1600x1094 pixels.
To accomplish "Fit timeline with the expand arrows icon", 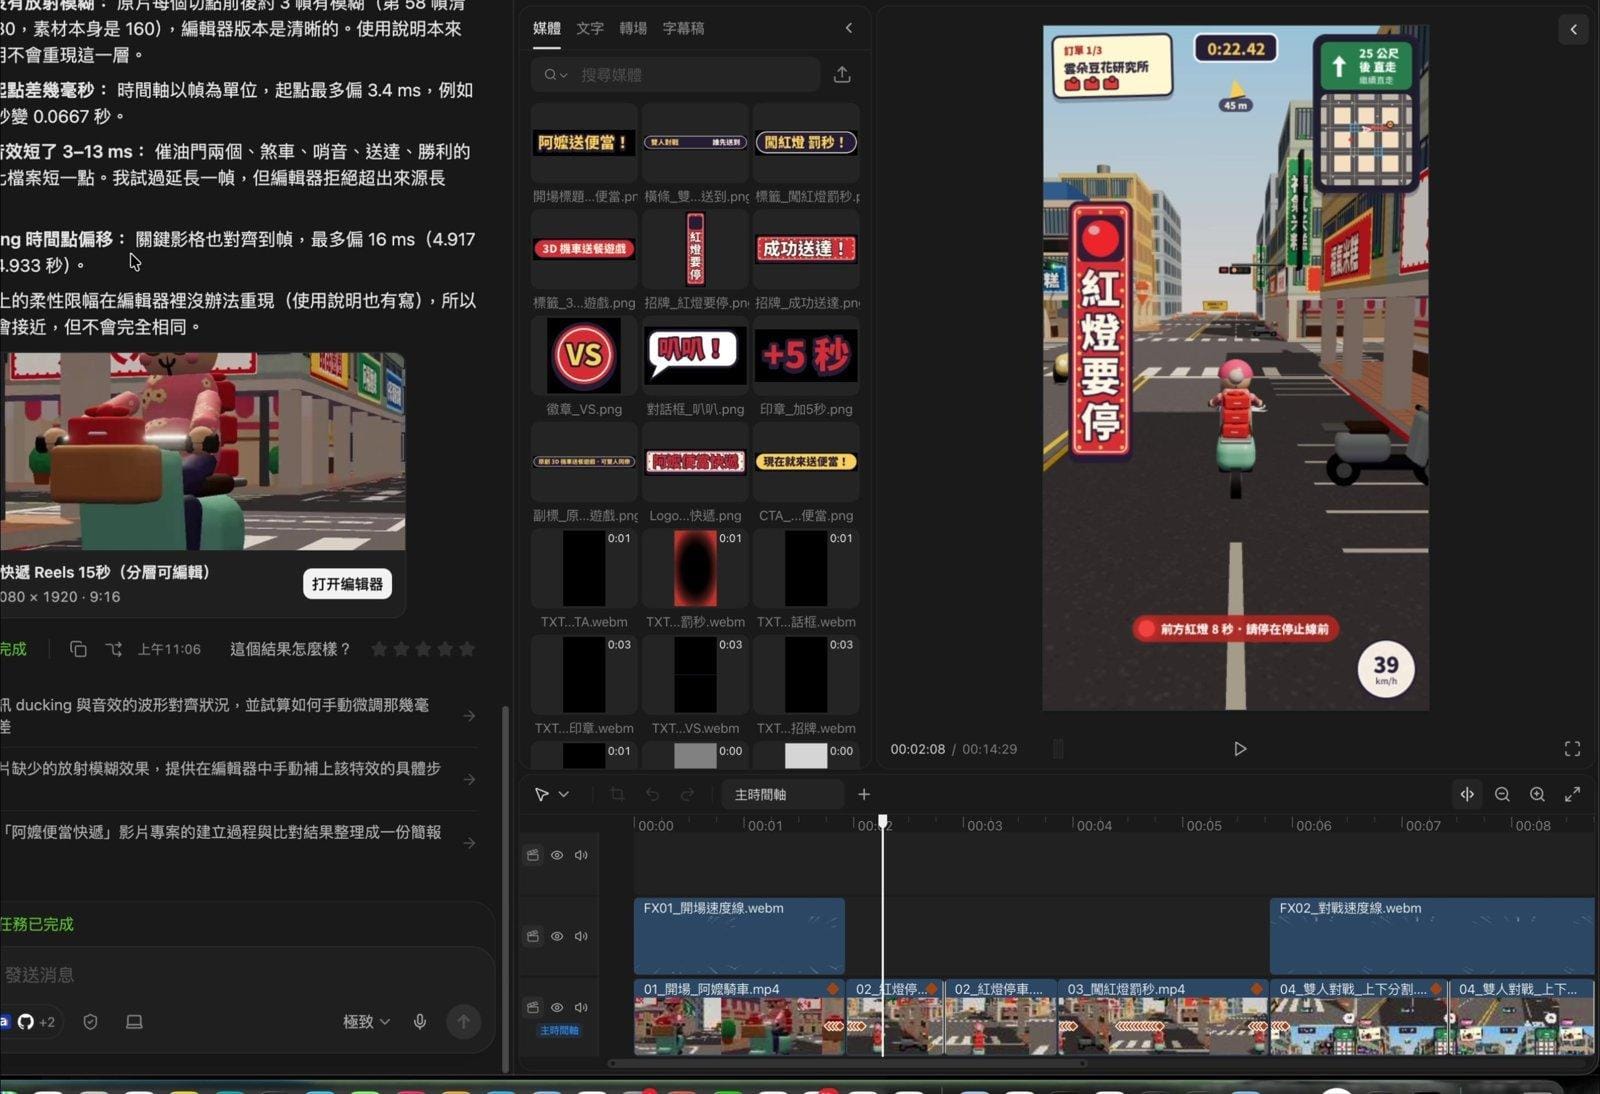I will 1572,794.
